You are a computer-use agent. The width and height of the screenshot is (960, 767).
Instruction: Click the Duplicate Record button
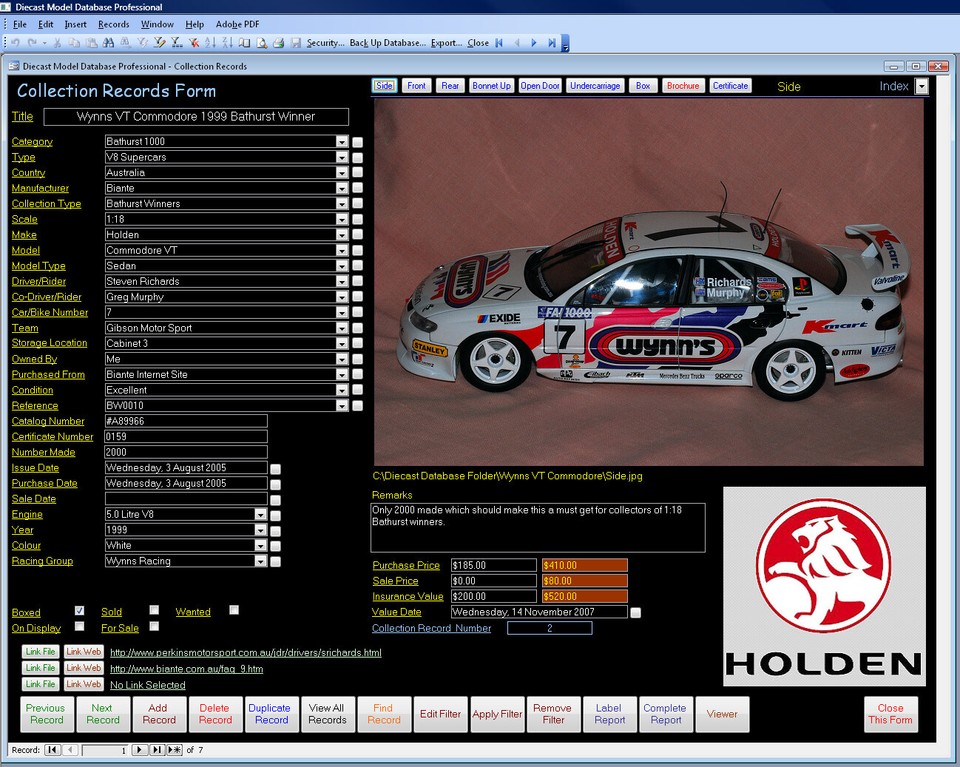[271, 714]
